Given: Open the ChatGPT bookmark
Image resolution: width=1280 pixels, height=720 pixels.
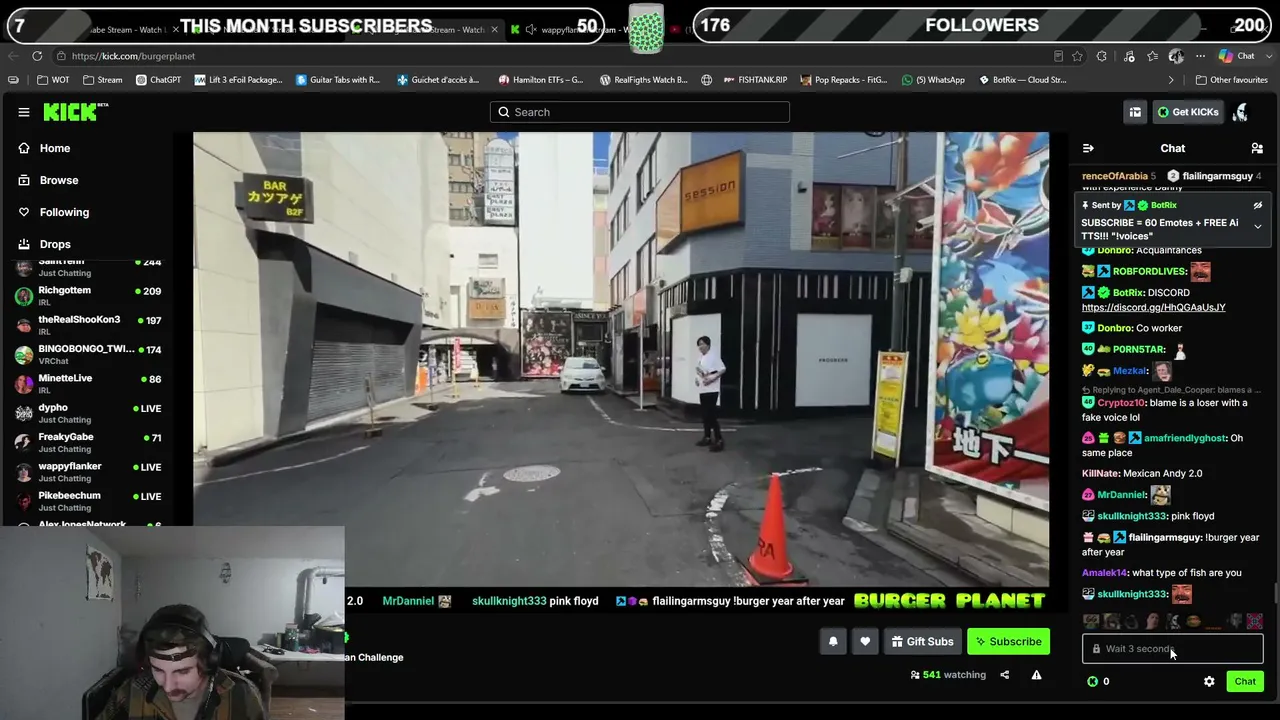Looking at the screenshot, I should (158, 80).
